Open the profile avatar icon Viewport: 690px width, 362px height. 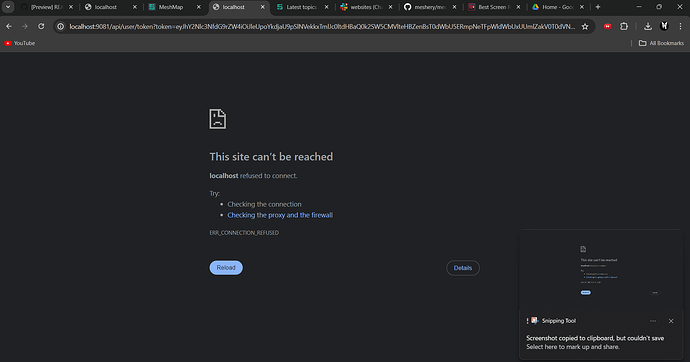click(664, 26)
